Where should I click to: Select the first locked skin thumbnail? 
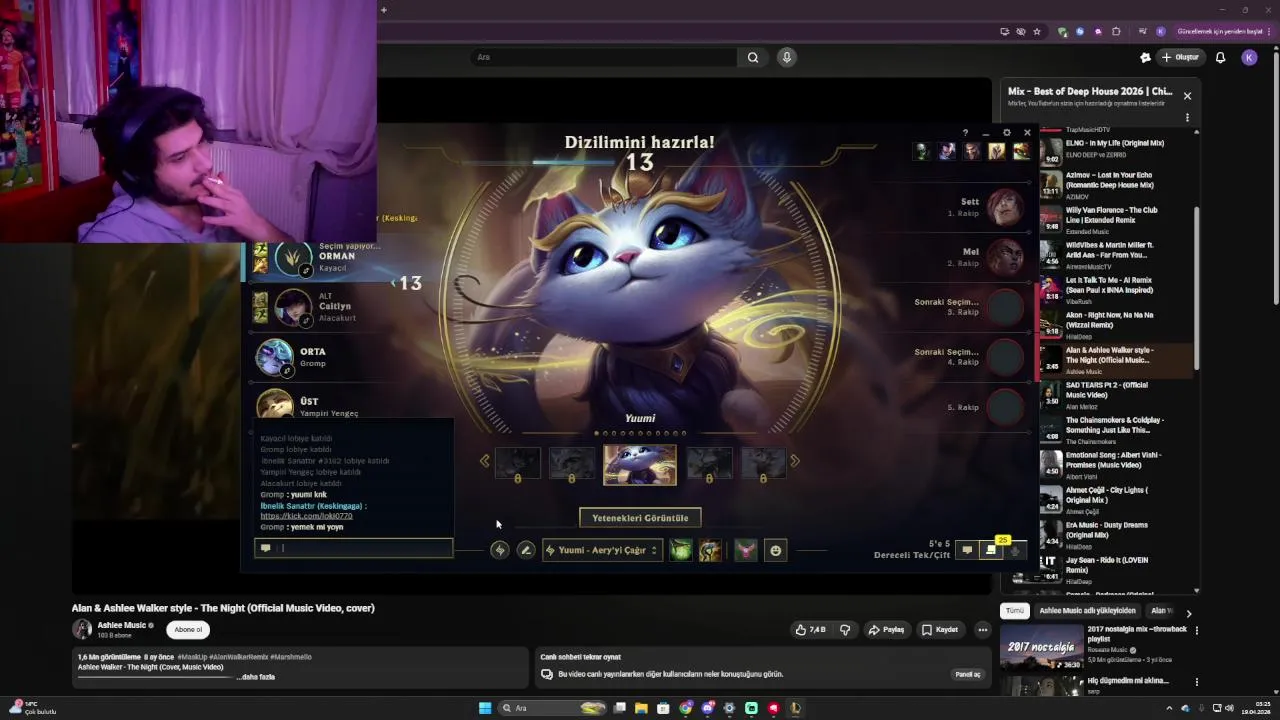(x=517, y=464)
